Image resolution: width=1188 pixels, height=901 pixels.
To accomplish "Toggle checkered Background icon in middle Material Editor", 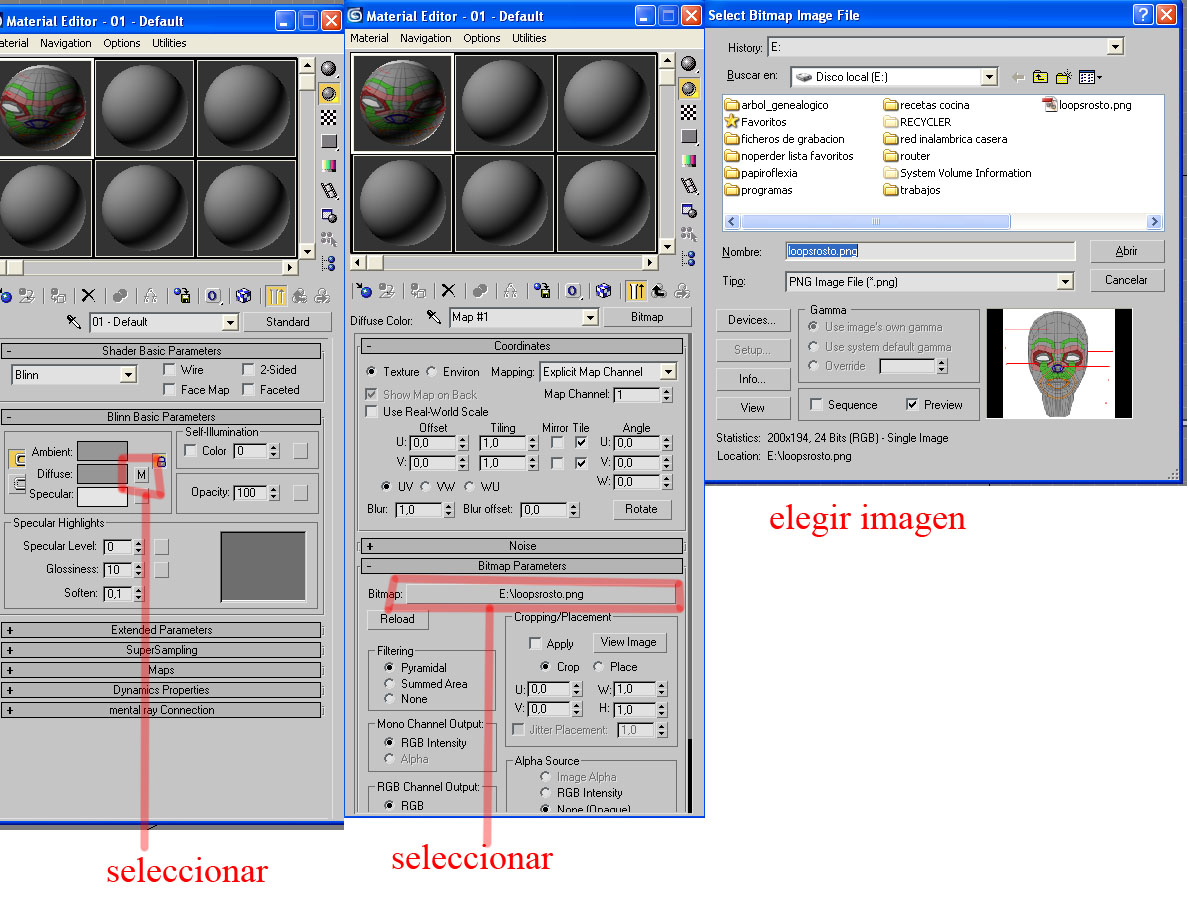I will click(688, 113).
